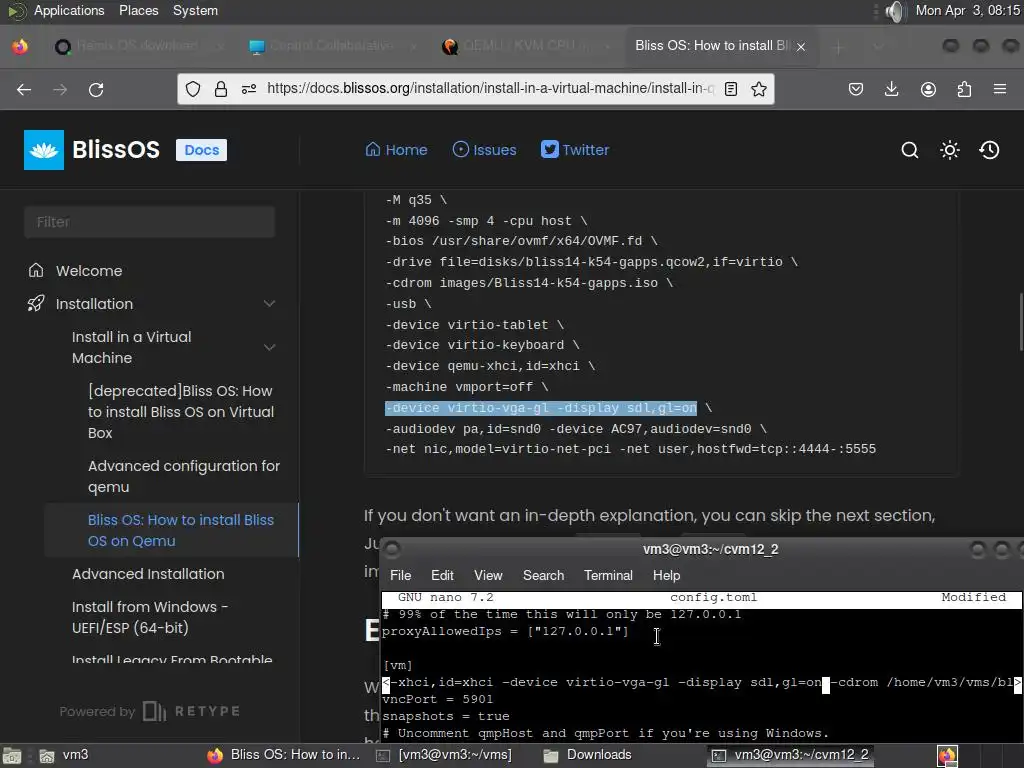Click show desktop icon in bottom panel
This screenshot has height=768, width=1024.
pyautogui.click(x=12, y=756)
